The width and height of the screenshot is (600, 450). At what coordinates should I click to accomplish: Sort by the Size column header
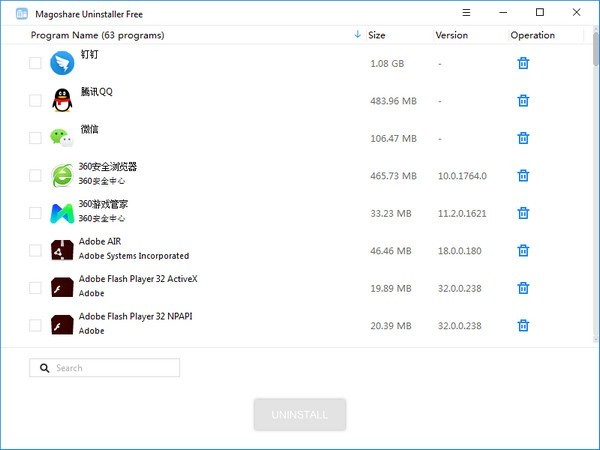click(x=377, y=35)
